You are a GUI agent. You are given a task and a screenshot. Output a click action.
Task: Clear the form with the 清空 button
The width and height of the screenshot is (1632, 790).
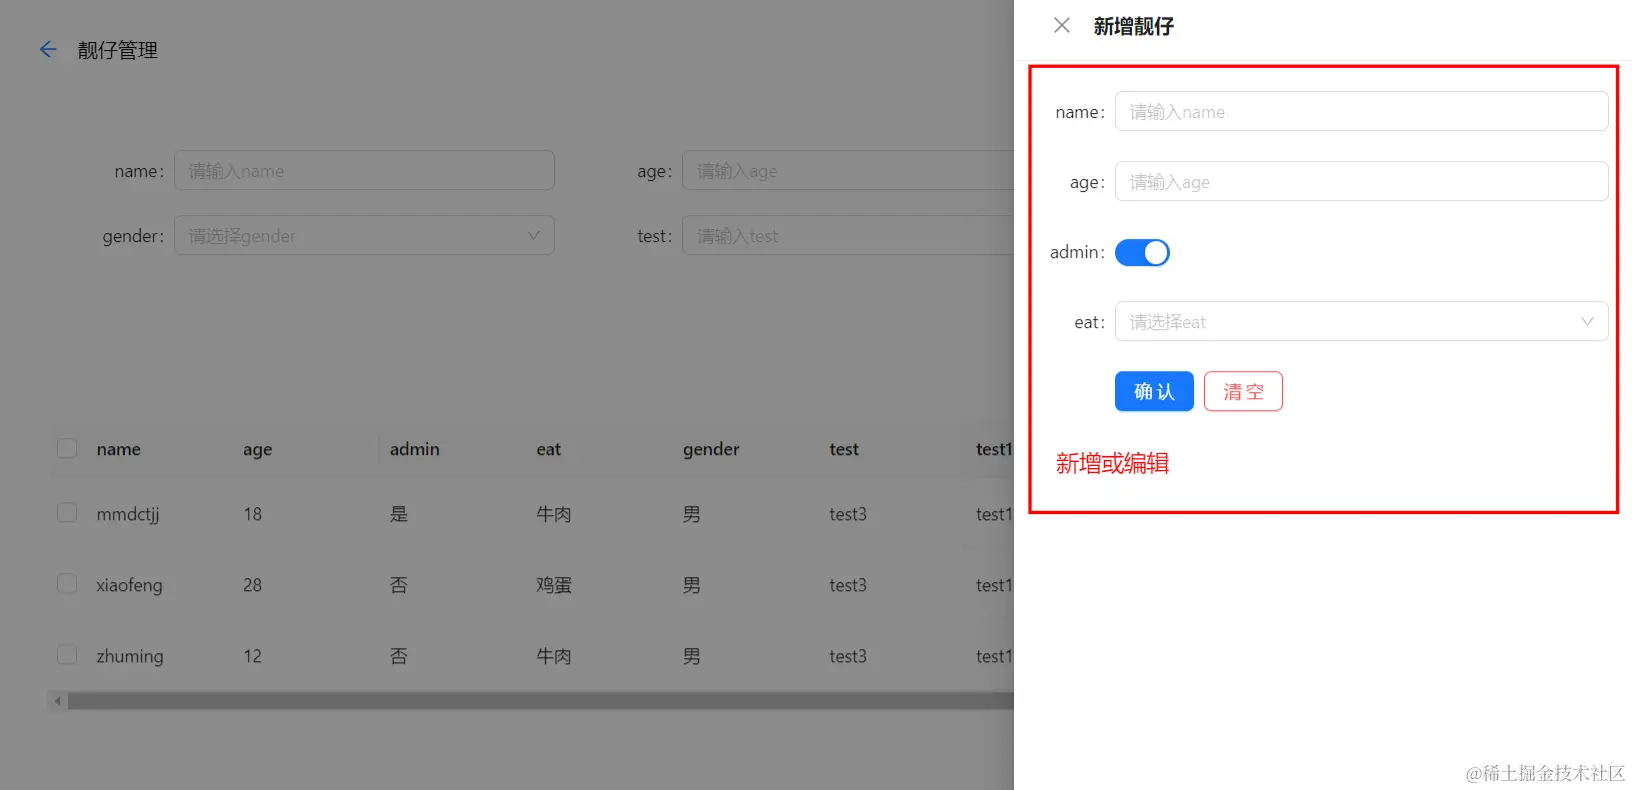(1243, 392)
